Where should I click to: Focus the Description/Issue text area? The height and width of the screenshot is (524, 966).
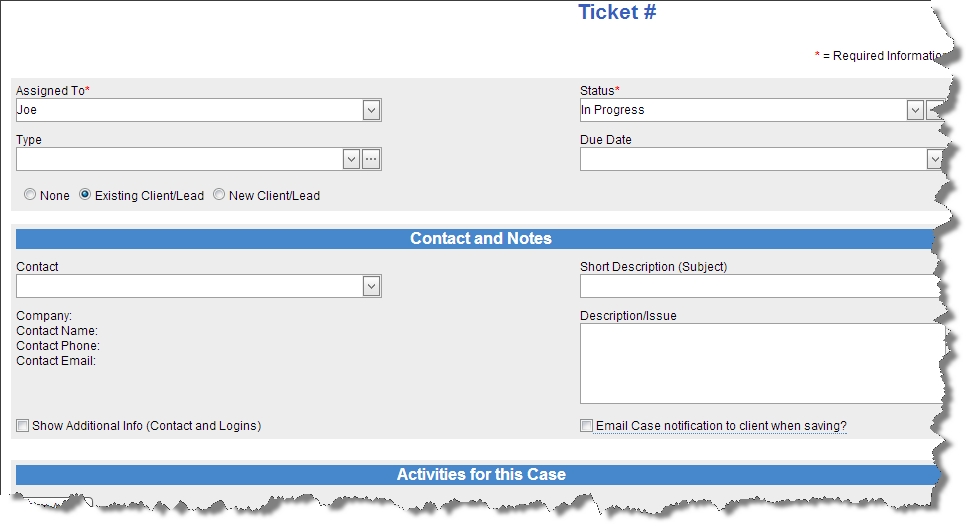click(760, 363)
